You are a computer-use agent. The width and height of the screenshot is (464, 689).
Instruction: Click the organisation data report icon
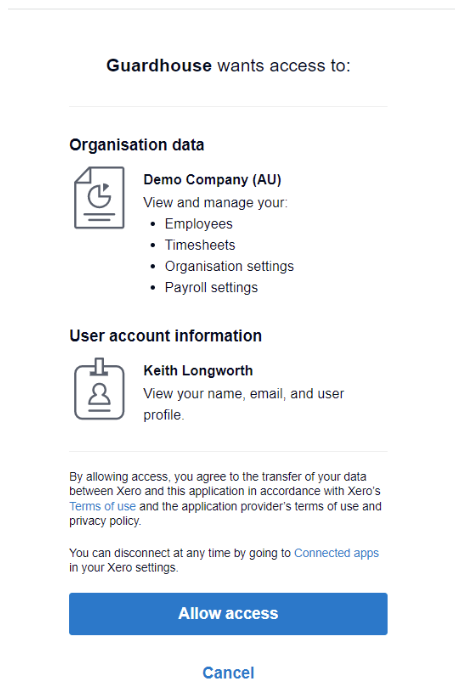point(99,198)
